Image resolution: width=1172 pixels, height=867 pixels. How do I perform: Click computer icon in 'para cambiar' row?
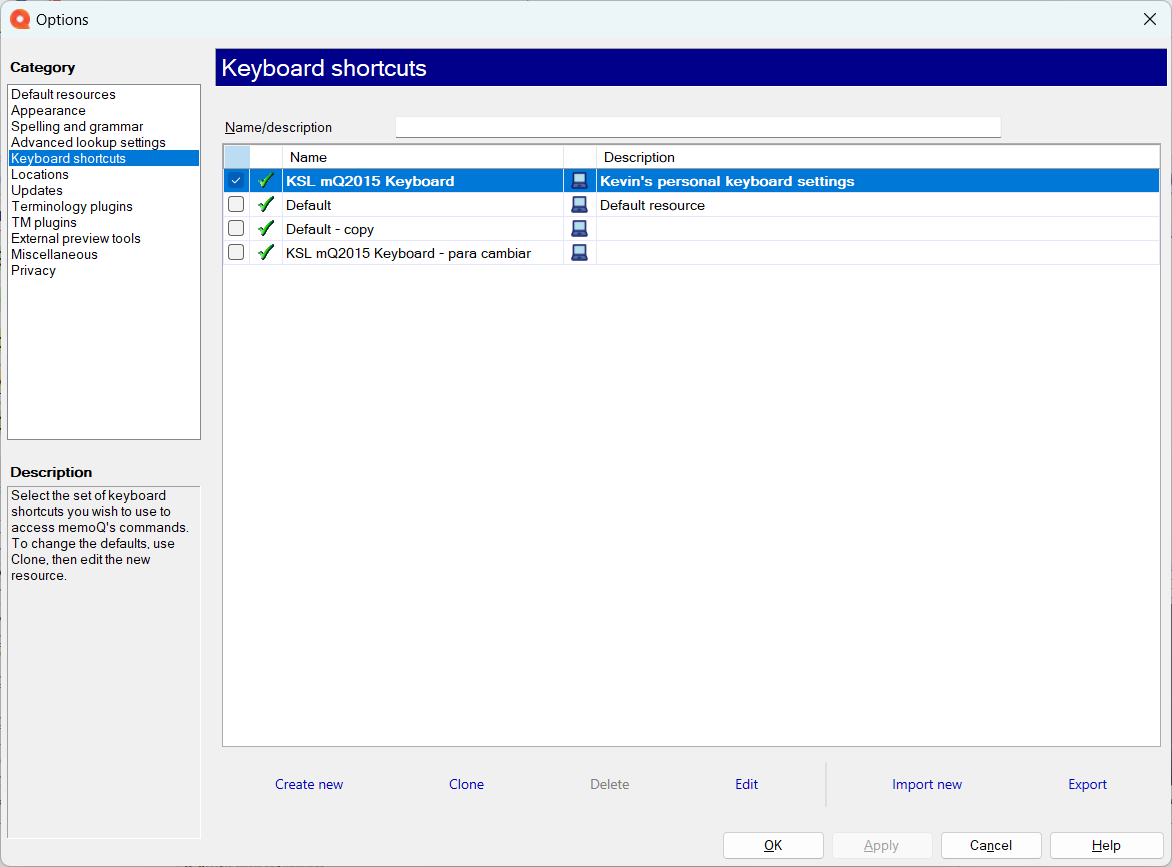579,252
